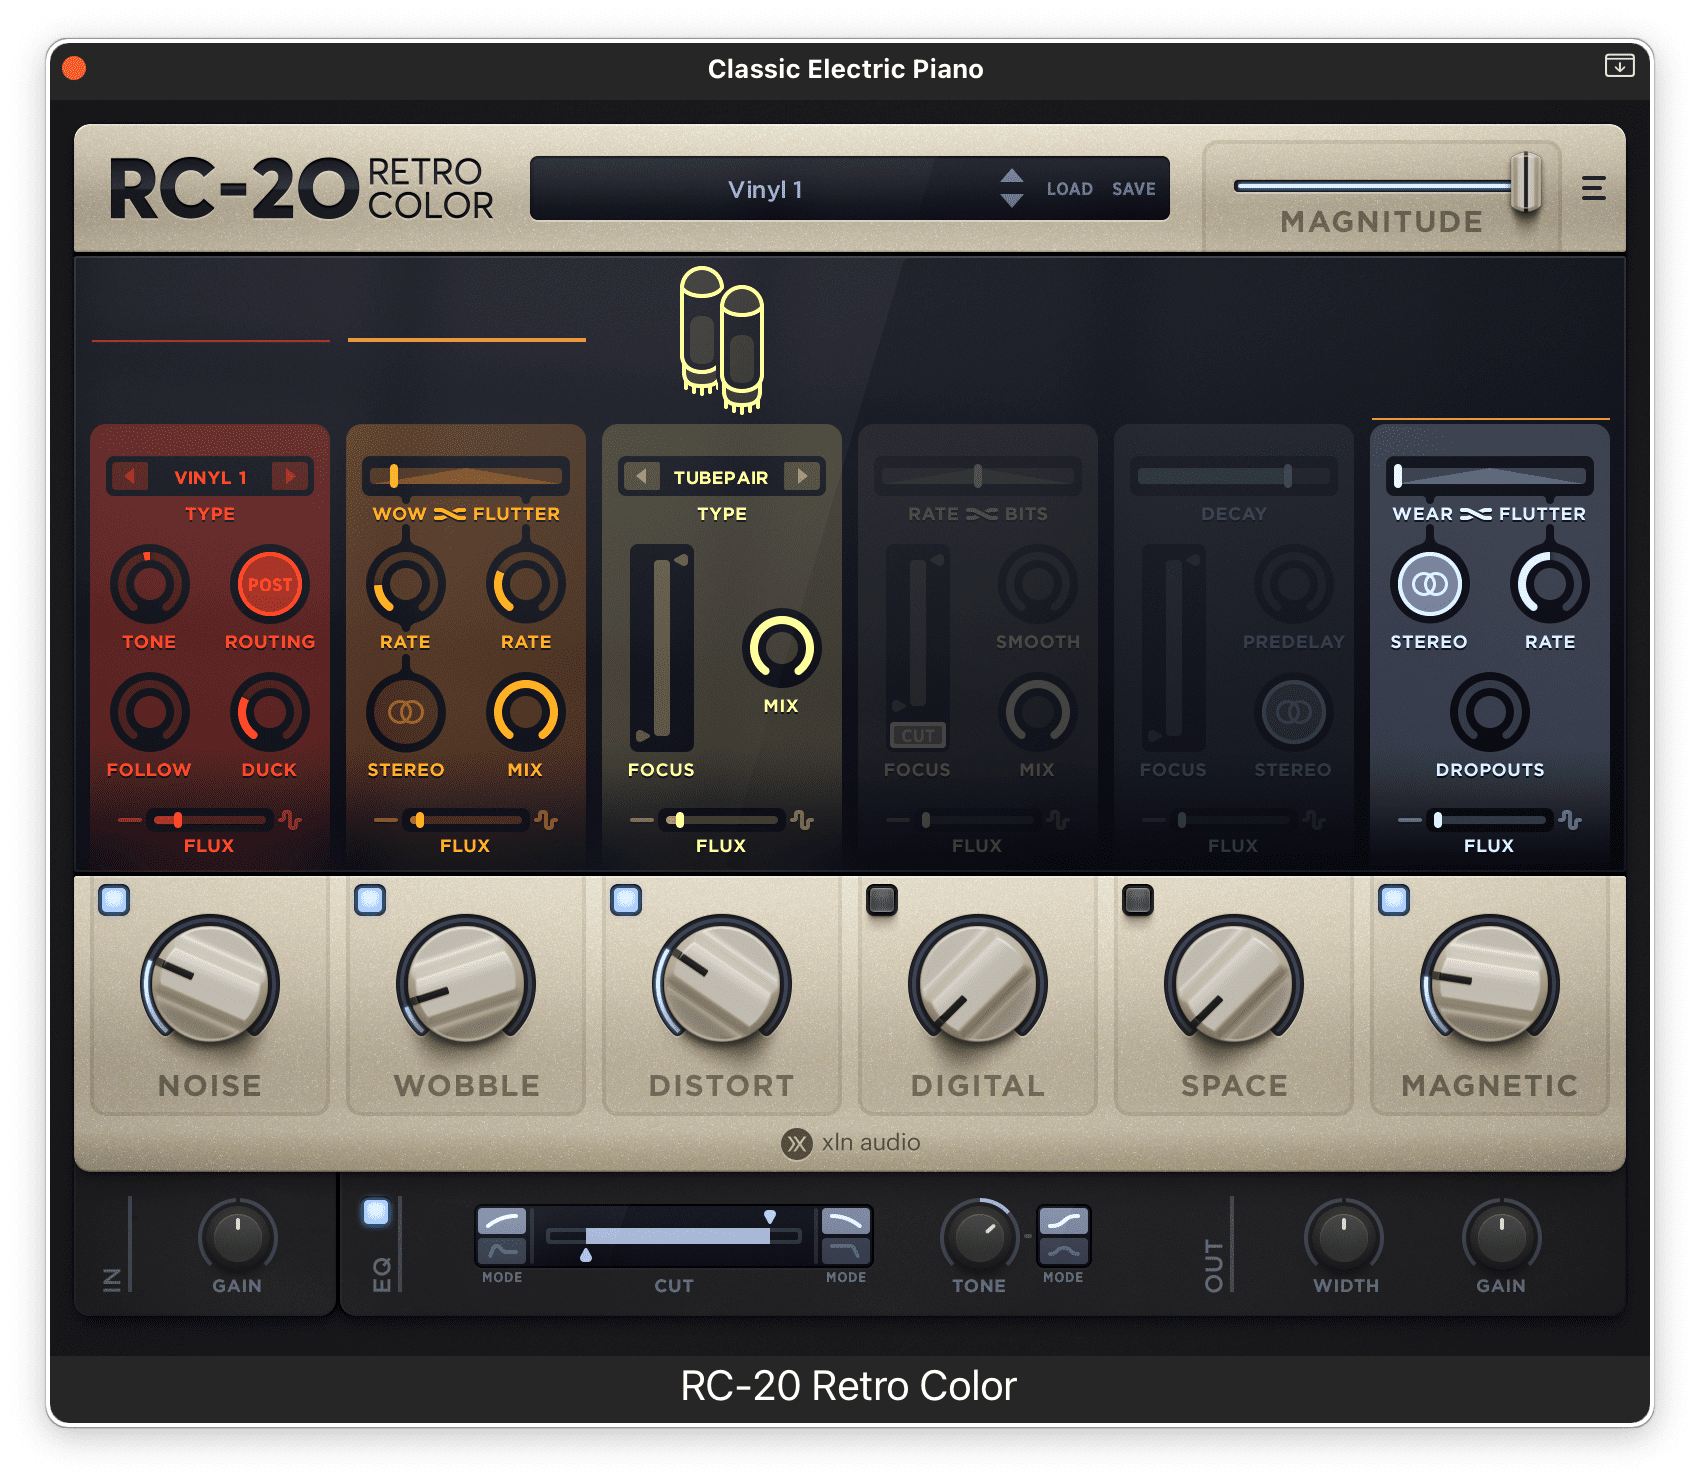Click the Load preset button
1700x1482 pixels.
click(1069, 189)
